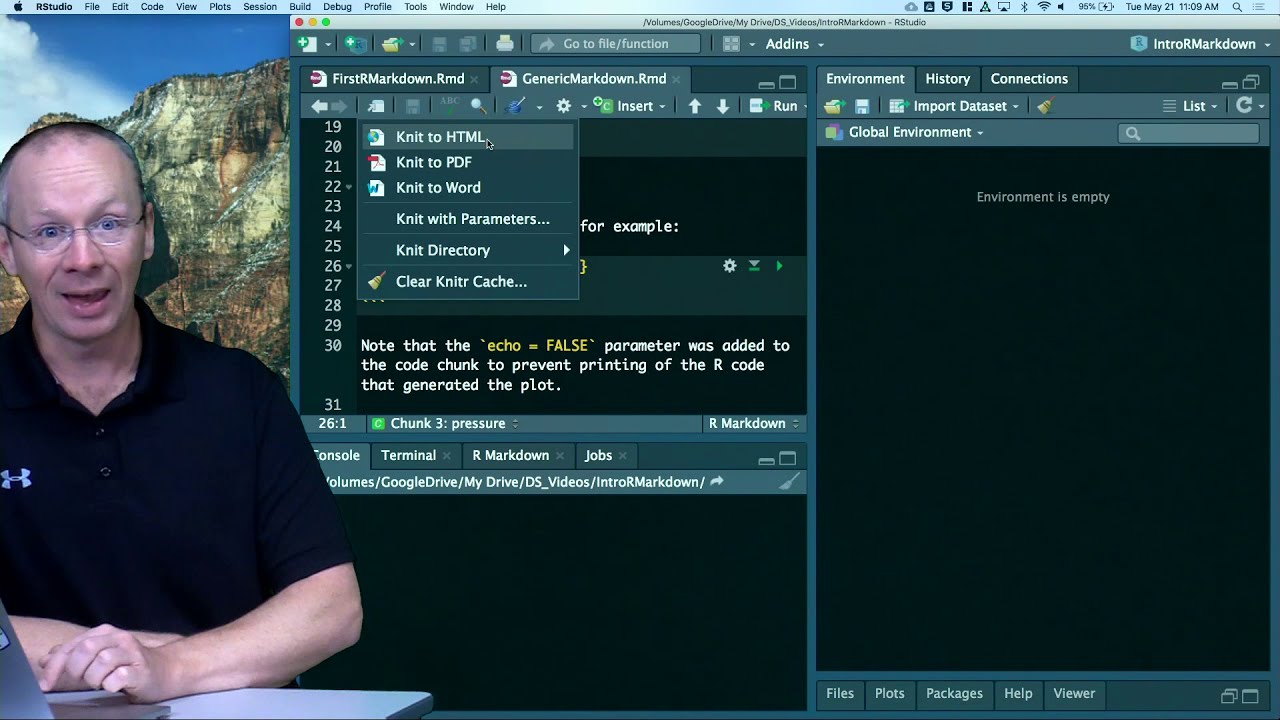Viewport: 1280px width, 720px height.
Task: Switch to FirstRMarkdown.Rmd tab
Action: pos(397,79)
